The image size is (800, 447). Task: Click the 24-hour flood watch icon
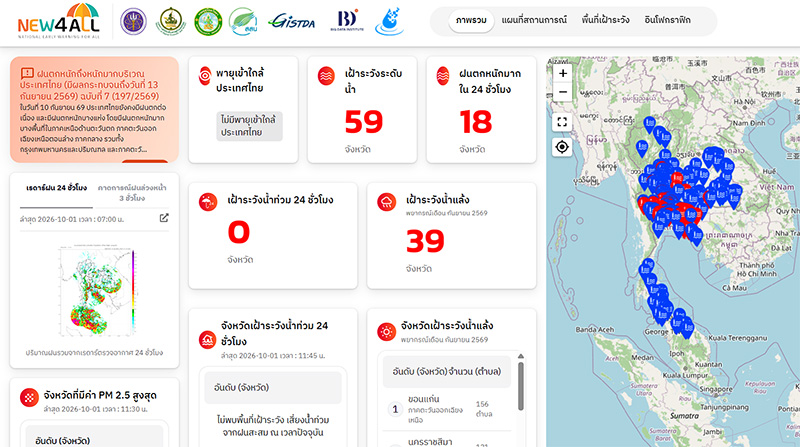click(x=208, y=202)
